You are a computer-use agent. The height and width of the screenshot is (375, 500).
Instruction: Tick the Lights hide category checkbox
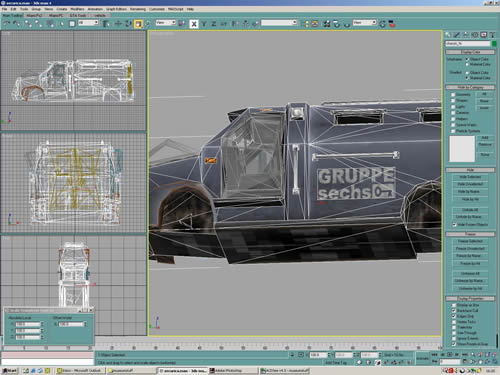(453, 107)
